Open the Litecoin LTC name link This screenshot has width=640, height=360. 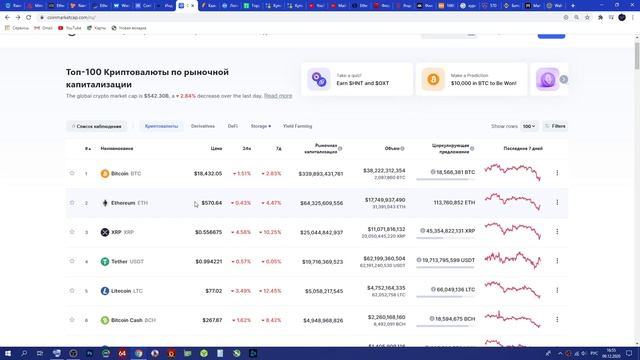pos(127,291)
